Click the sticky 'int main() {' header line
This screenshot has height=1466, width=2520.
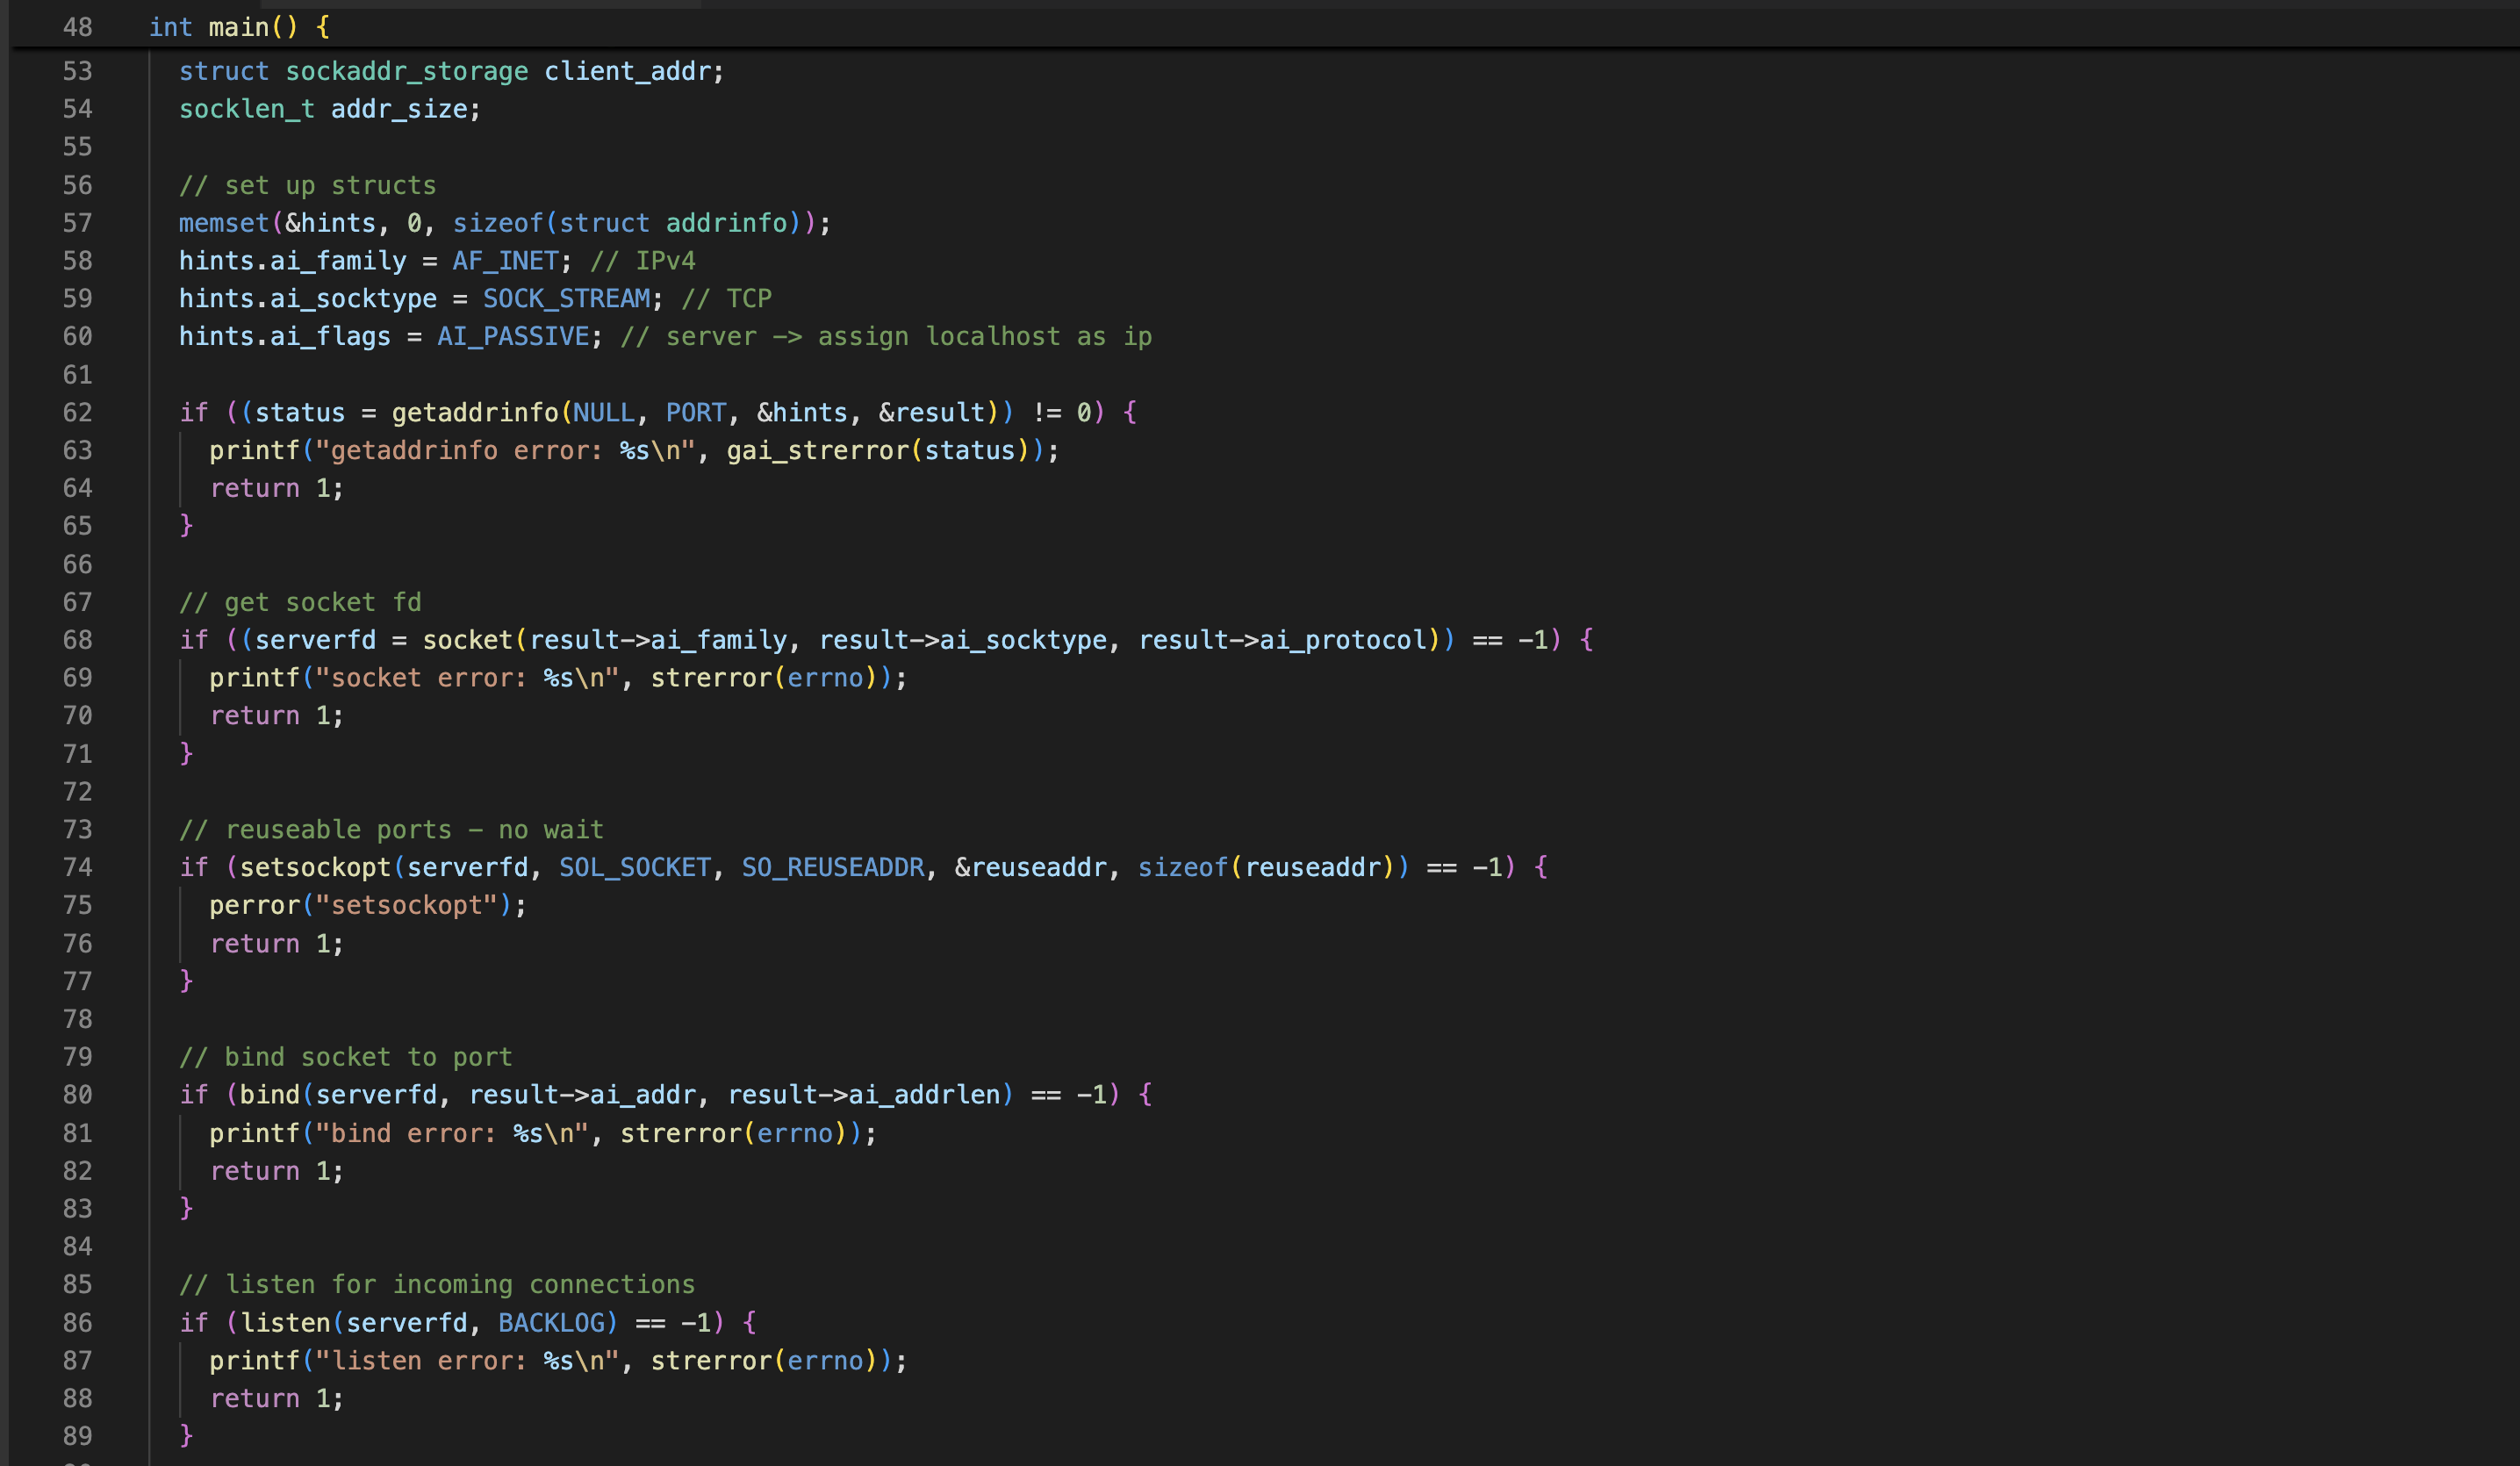click(x=239, y=27)
